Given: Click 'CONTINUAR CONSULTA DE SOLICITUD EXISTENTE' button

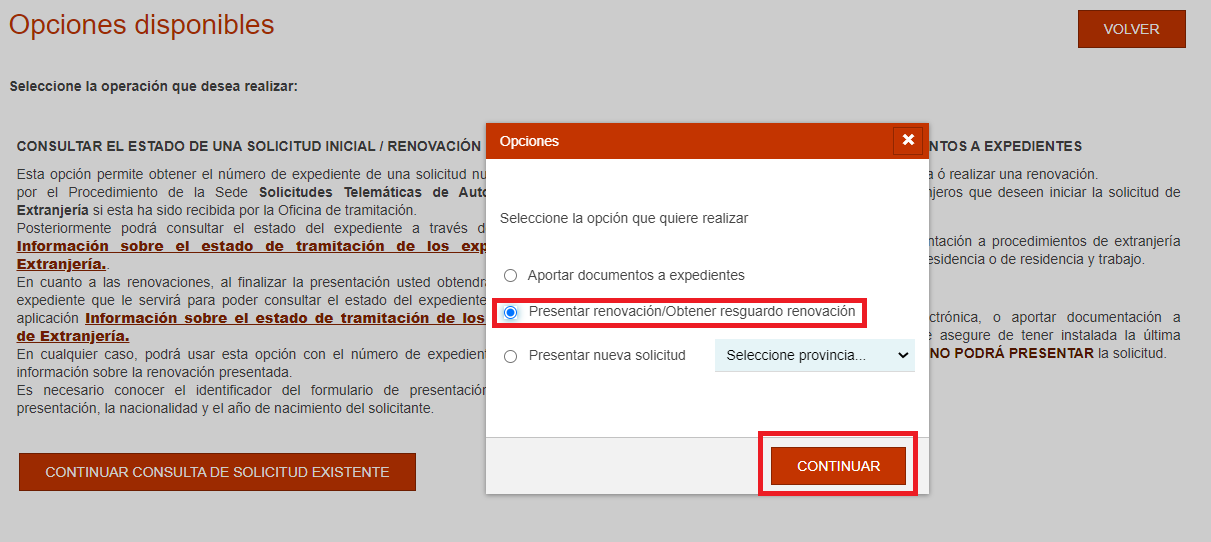Looking at the screenshot, I should 217,472.
